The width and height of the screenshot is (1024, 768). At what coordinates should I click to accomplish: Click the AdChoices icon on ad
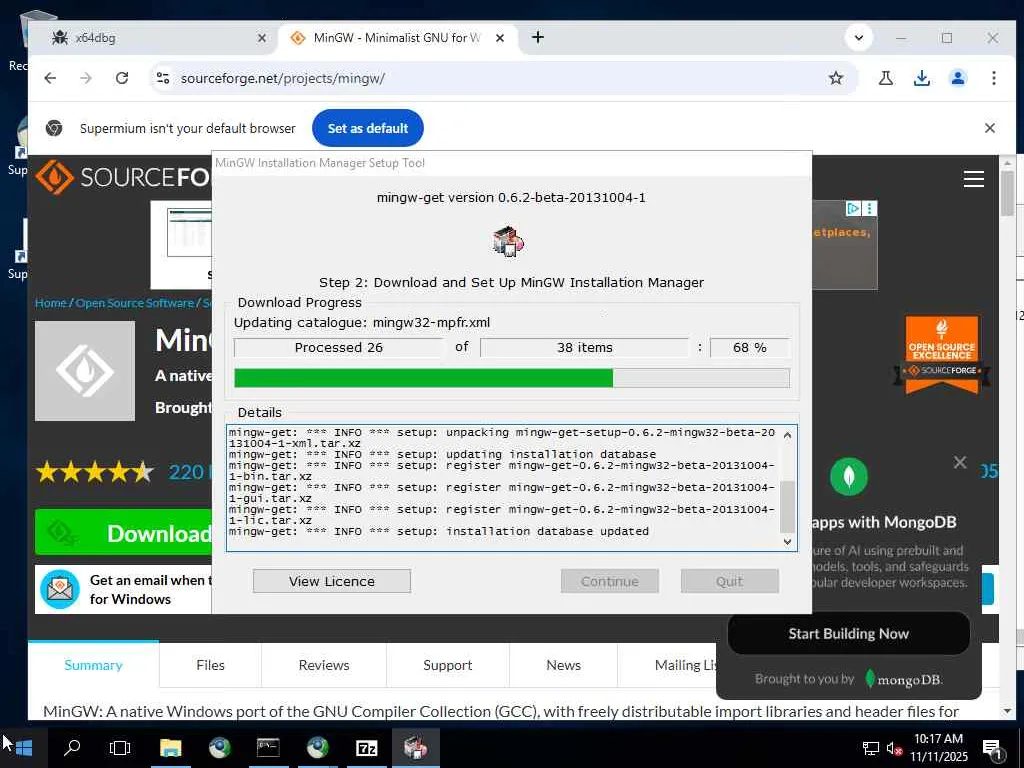click(852, 208)
